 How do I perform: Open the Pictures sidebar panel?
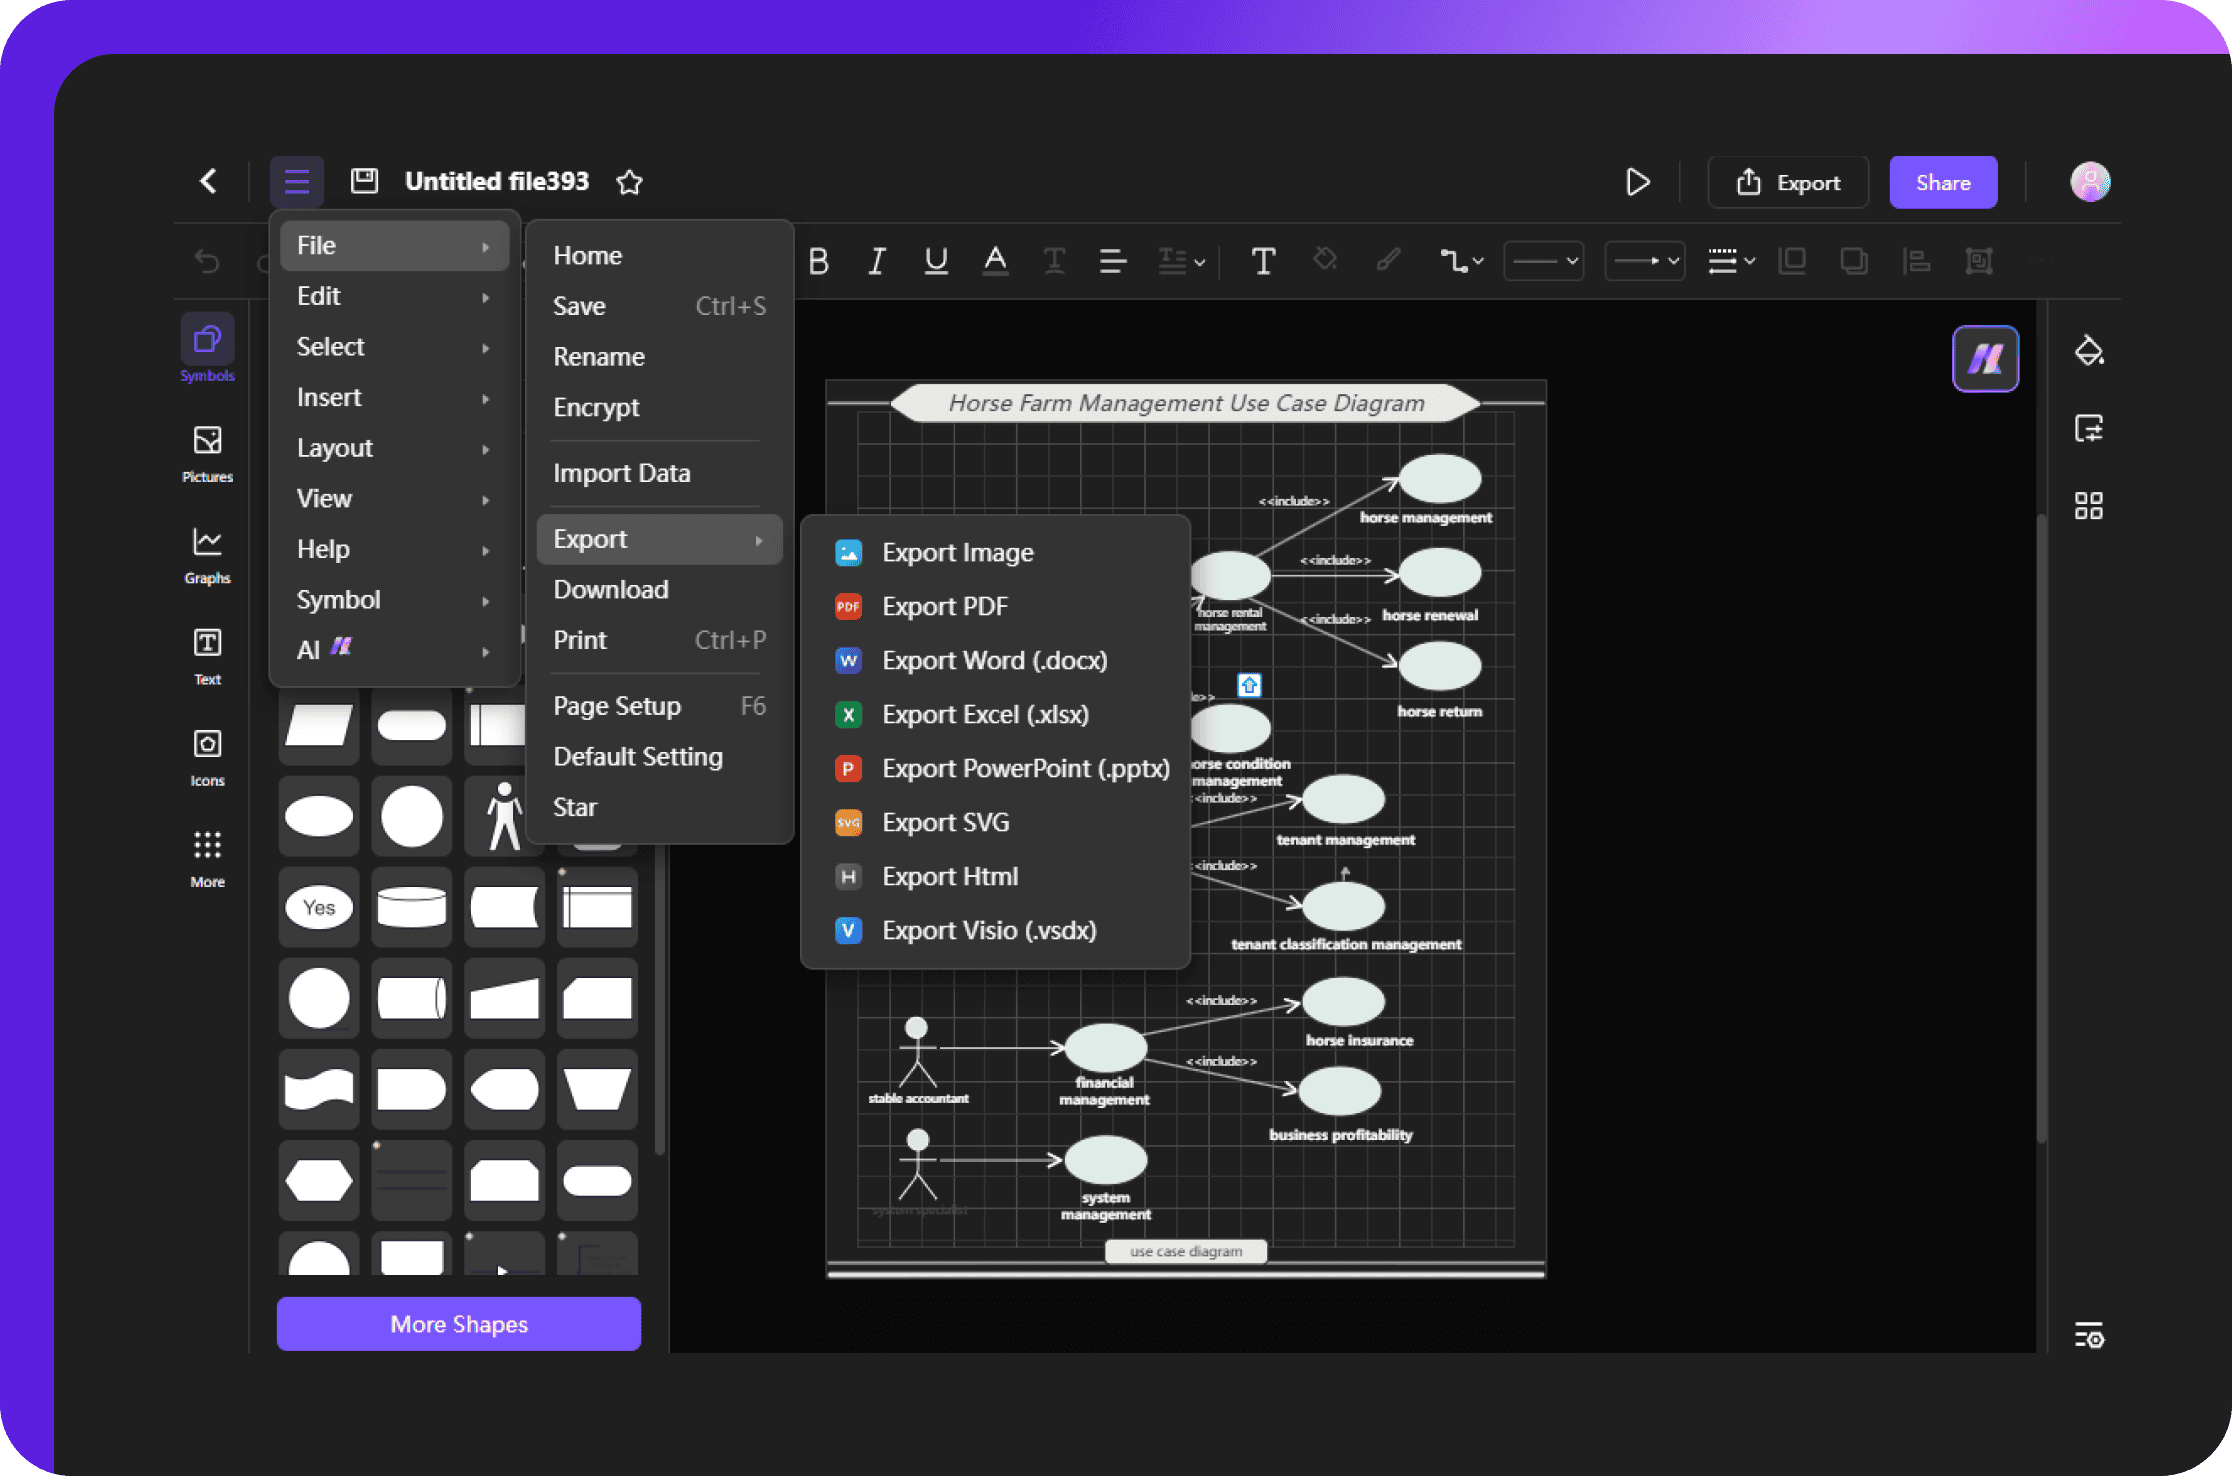tap(208, 453)
